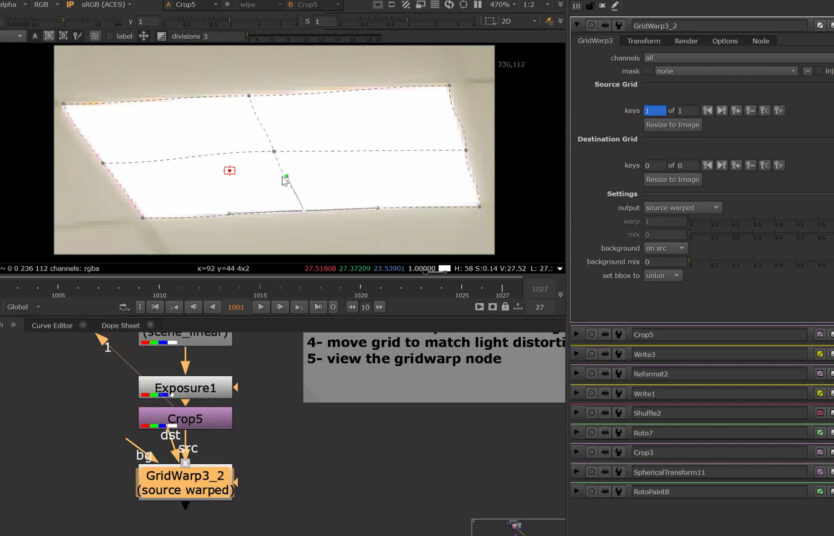Toggle the inject checkbox beside mask

[820, 71]
